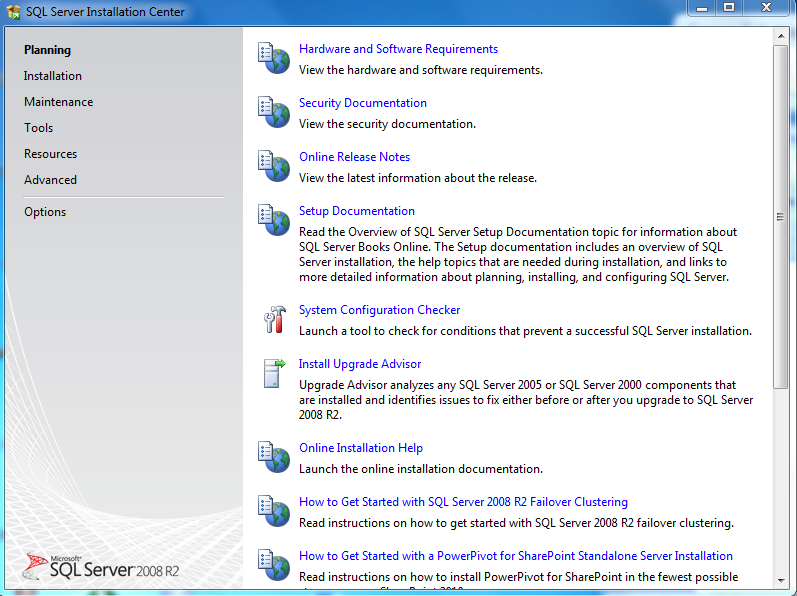Click 'Launch the online installation documentation.' text
Image resolution: width=797 pixels, height=596 pixels.
coord(420,469)
